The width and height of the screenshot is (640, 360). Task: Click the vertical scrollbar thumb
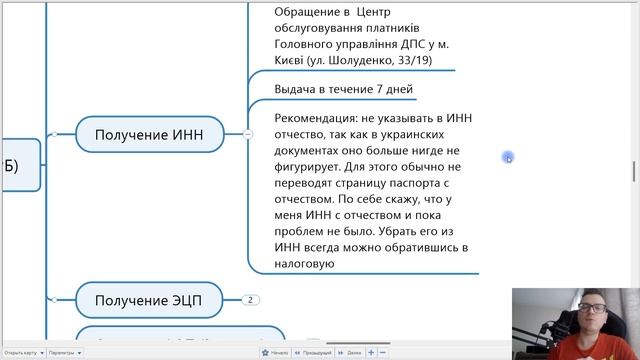(634, 171)
